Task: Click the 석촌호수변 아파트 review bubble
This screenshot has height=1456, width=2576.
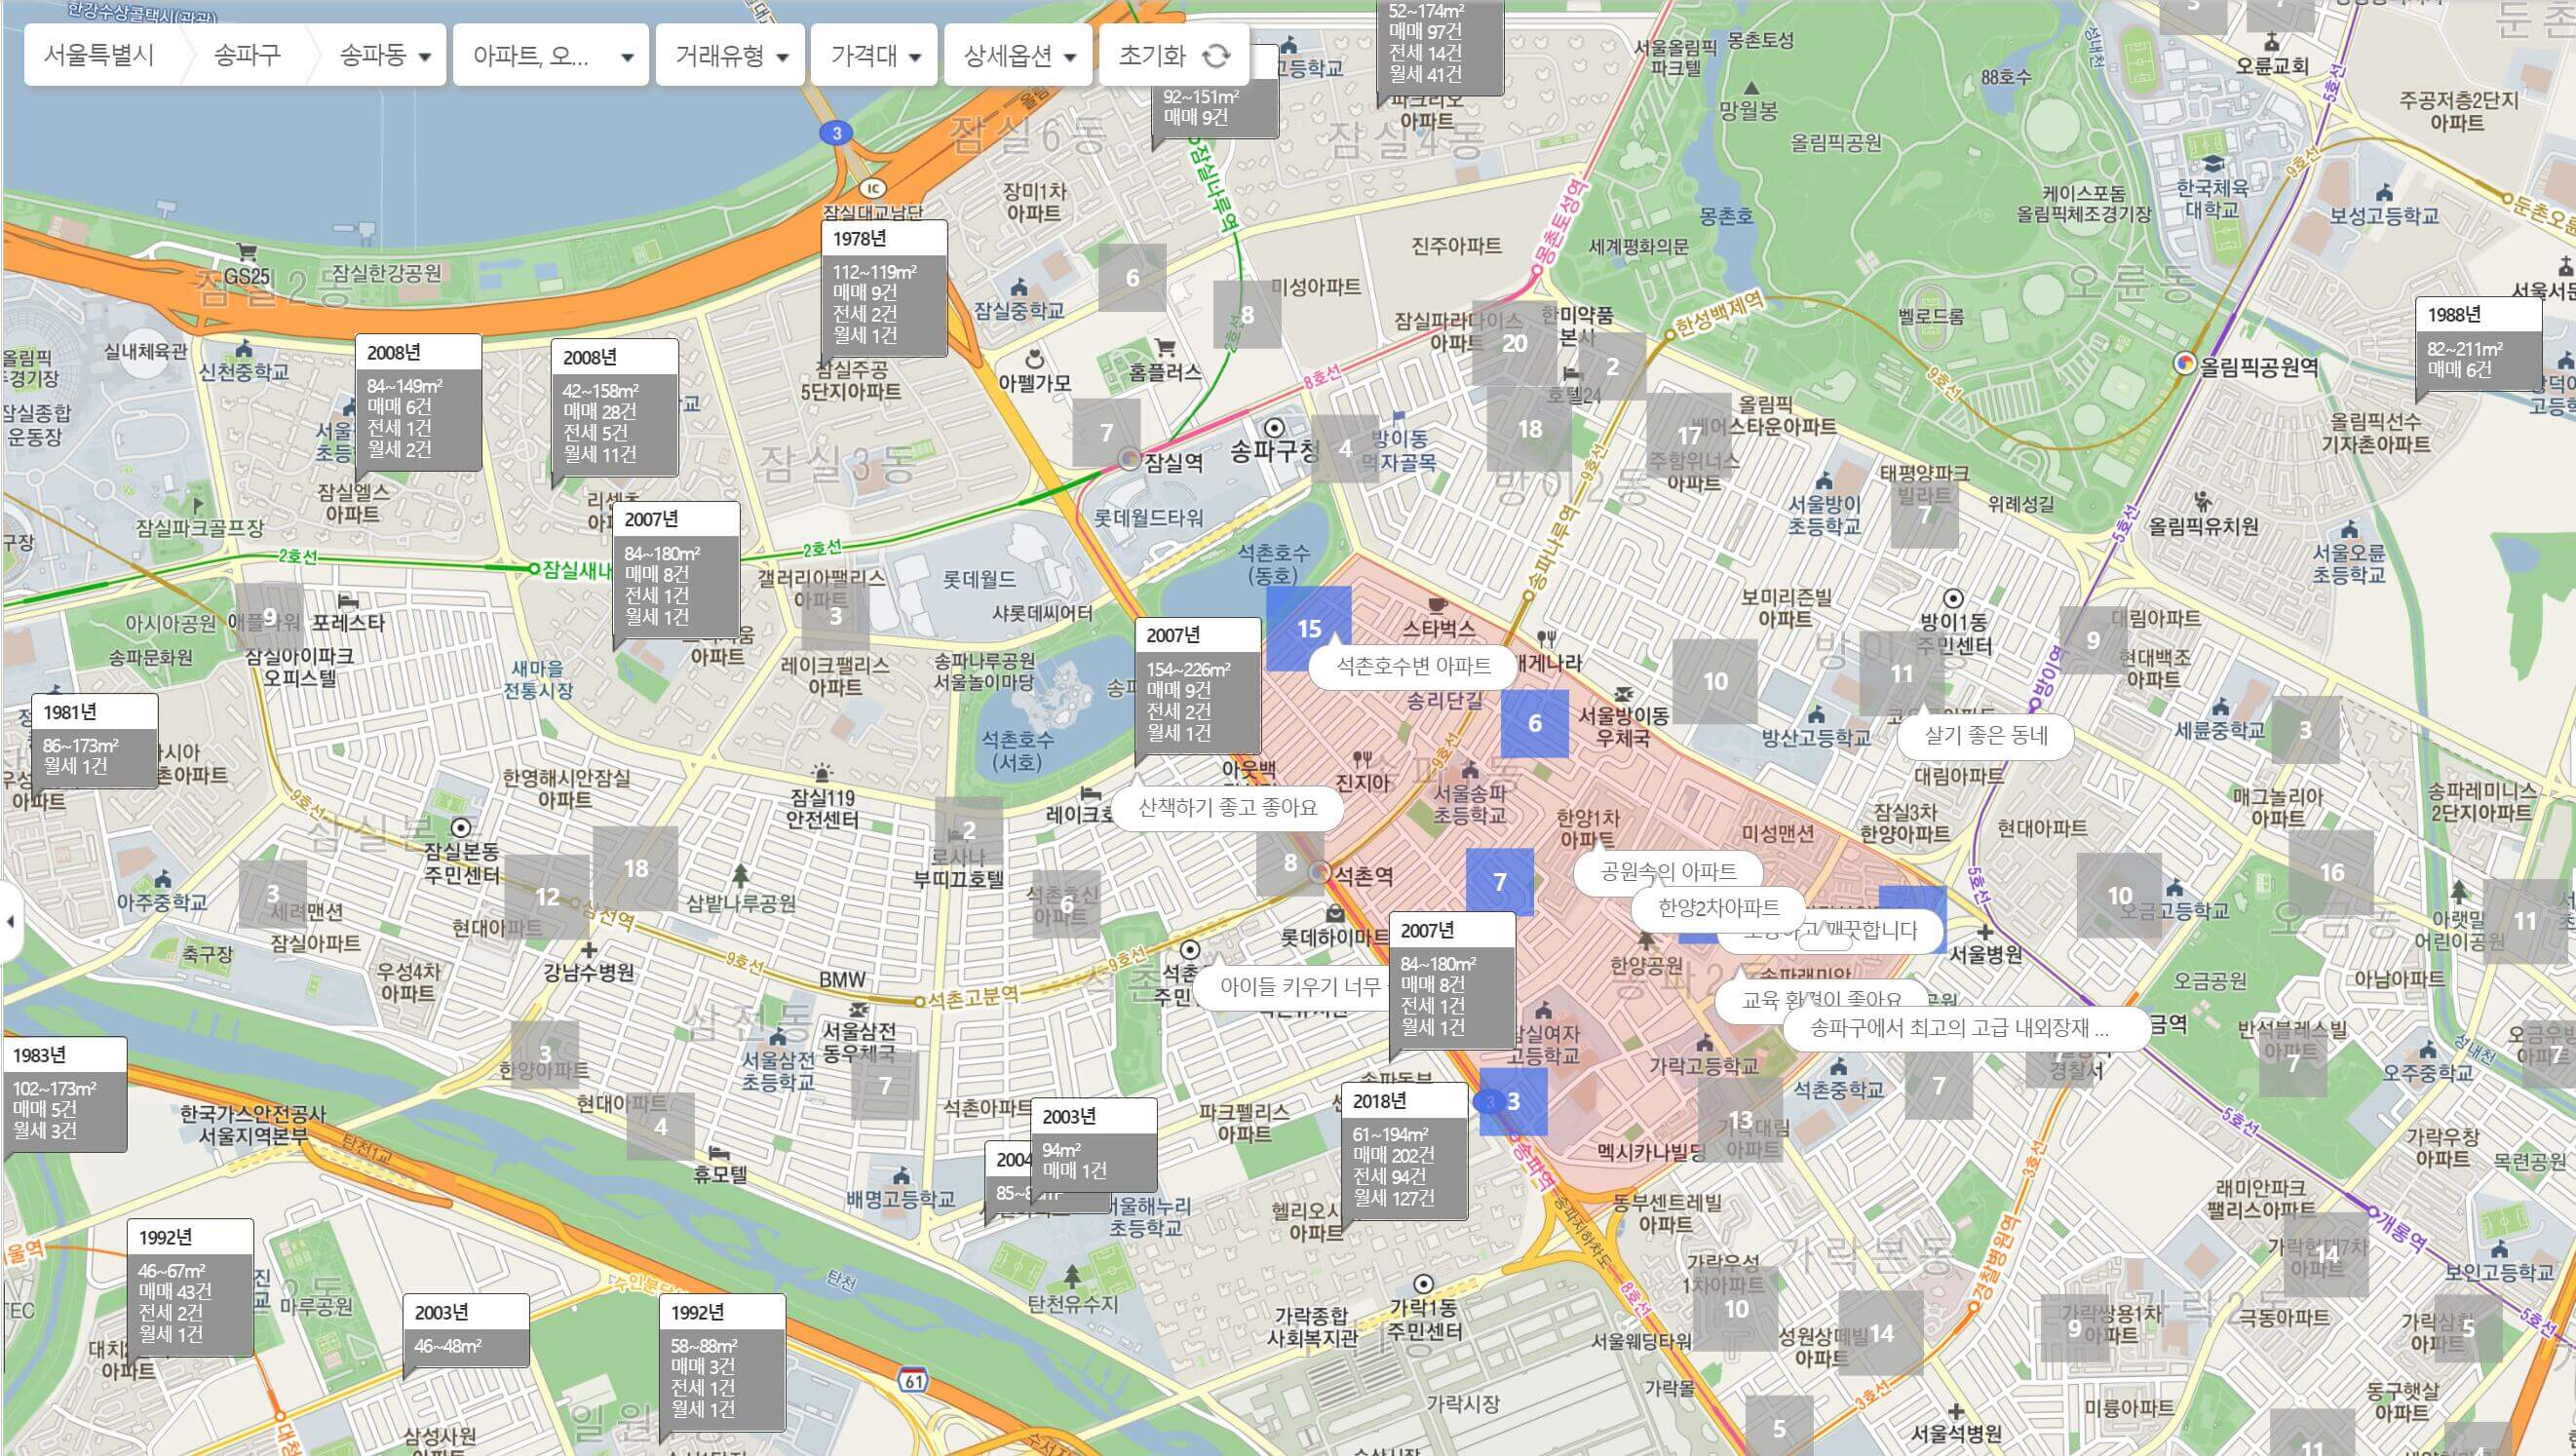Action: [1413, 666]
